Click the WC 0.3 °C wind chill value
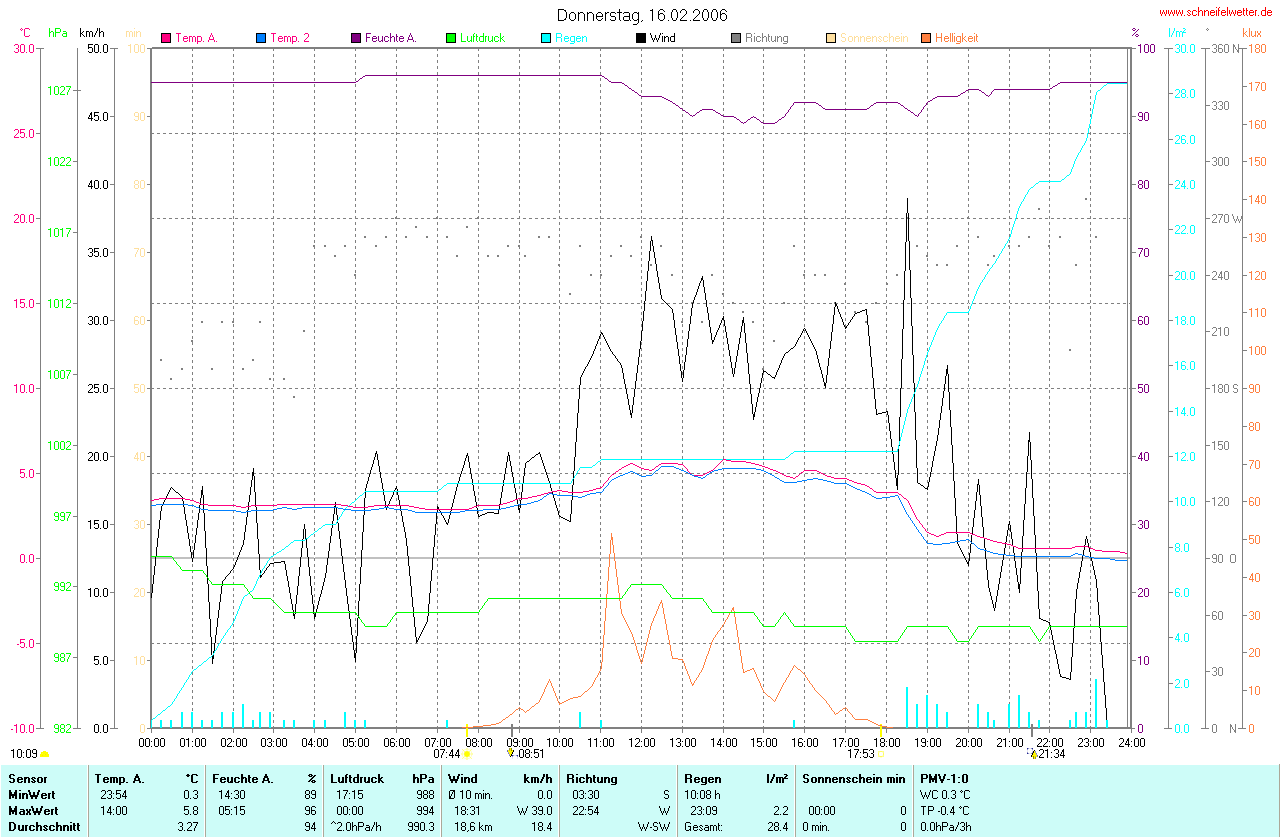1280x837 pixels. (946, 794)
